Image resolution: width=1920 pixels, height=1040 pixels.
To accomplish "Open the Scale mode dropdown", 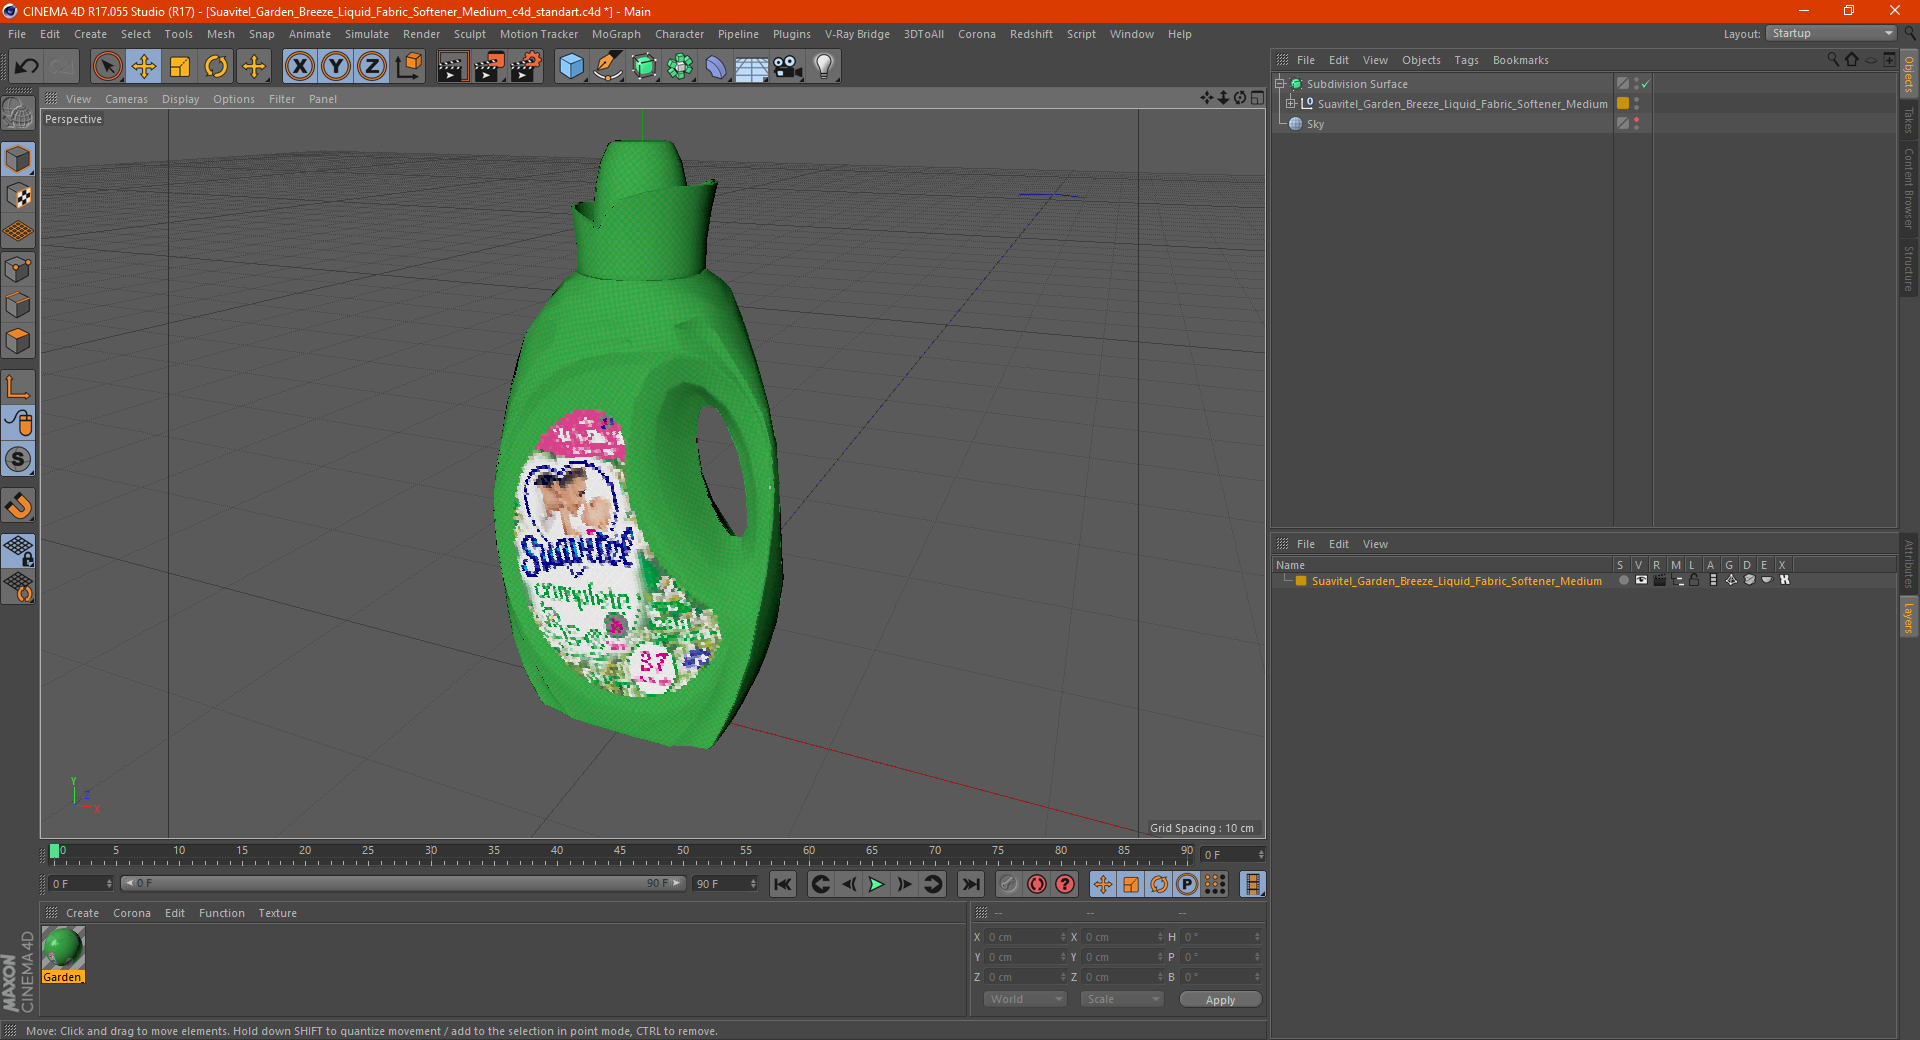I will tap(1121, 1000).
